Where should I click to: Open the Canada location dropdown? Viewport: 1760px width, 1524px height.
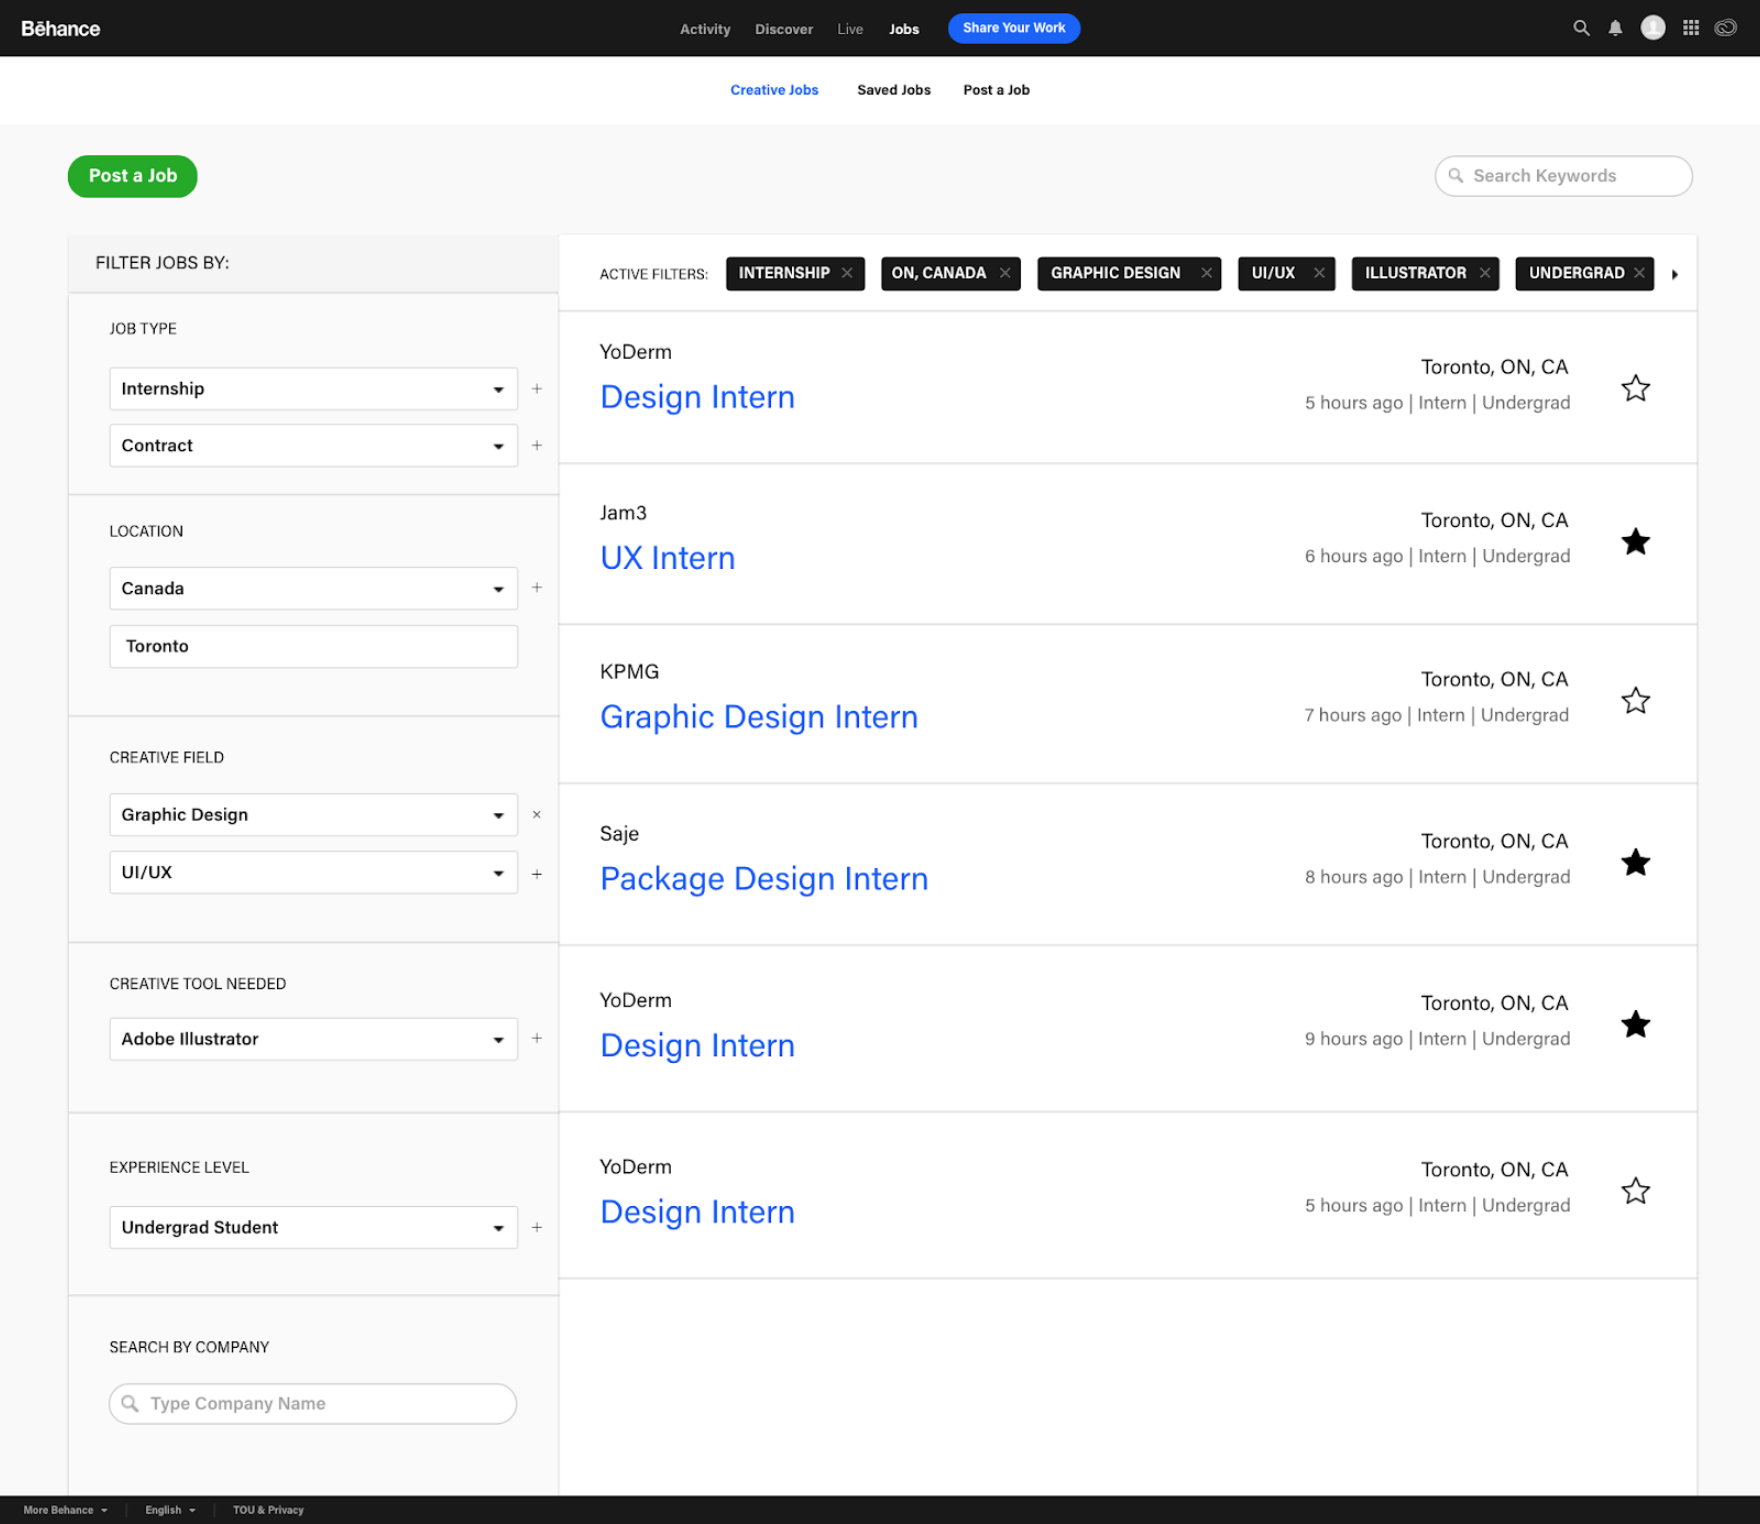[x=313, y=589]
